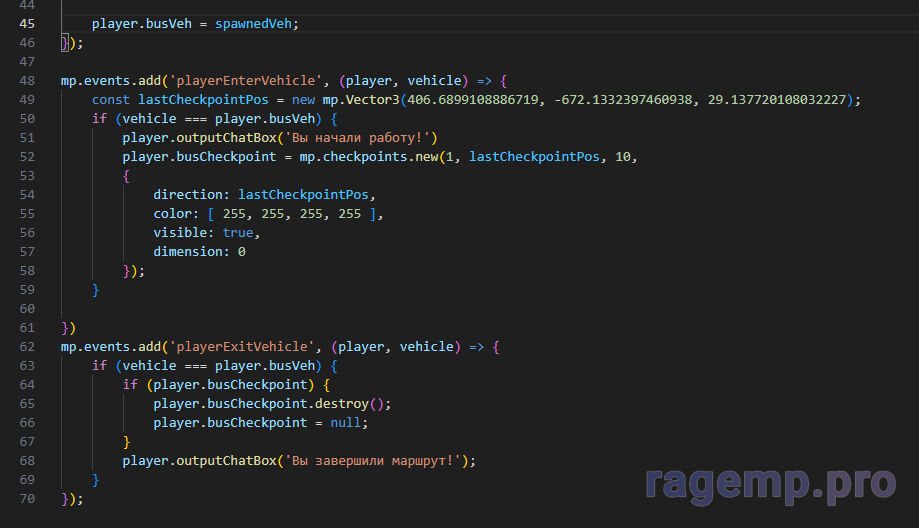
Task: Click the closing '});' on line 70
Action: tap(72, 499)
